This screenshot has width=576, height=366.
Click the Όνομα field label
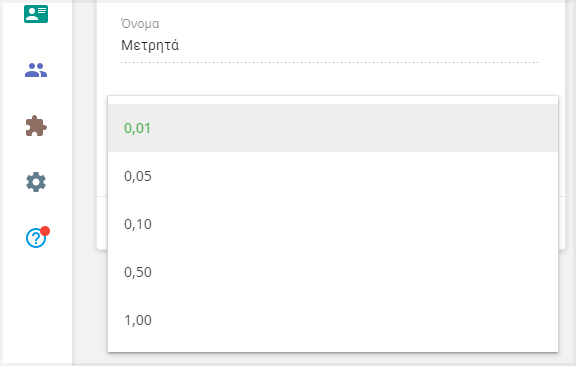point(140,24)
